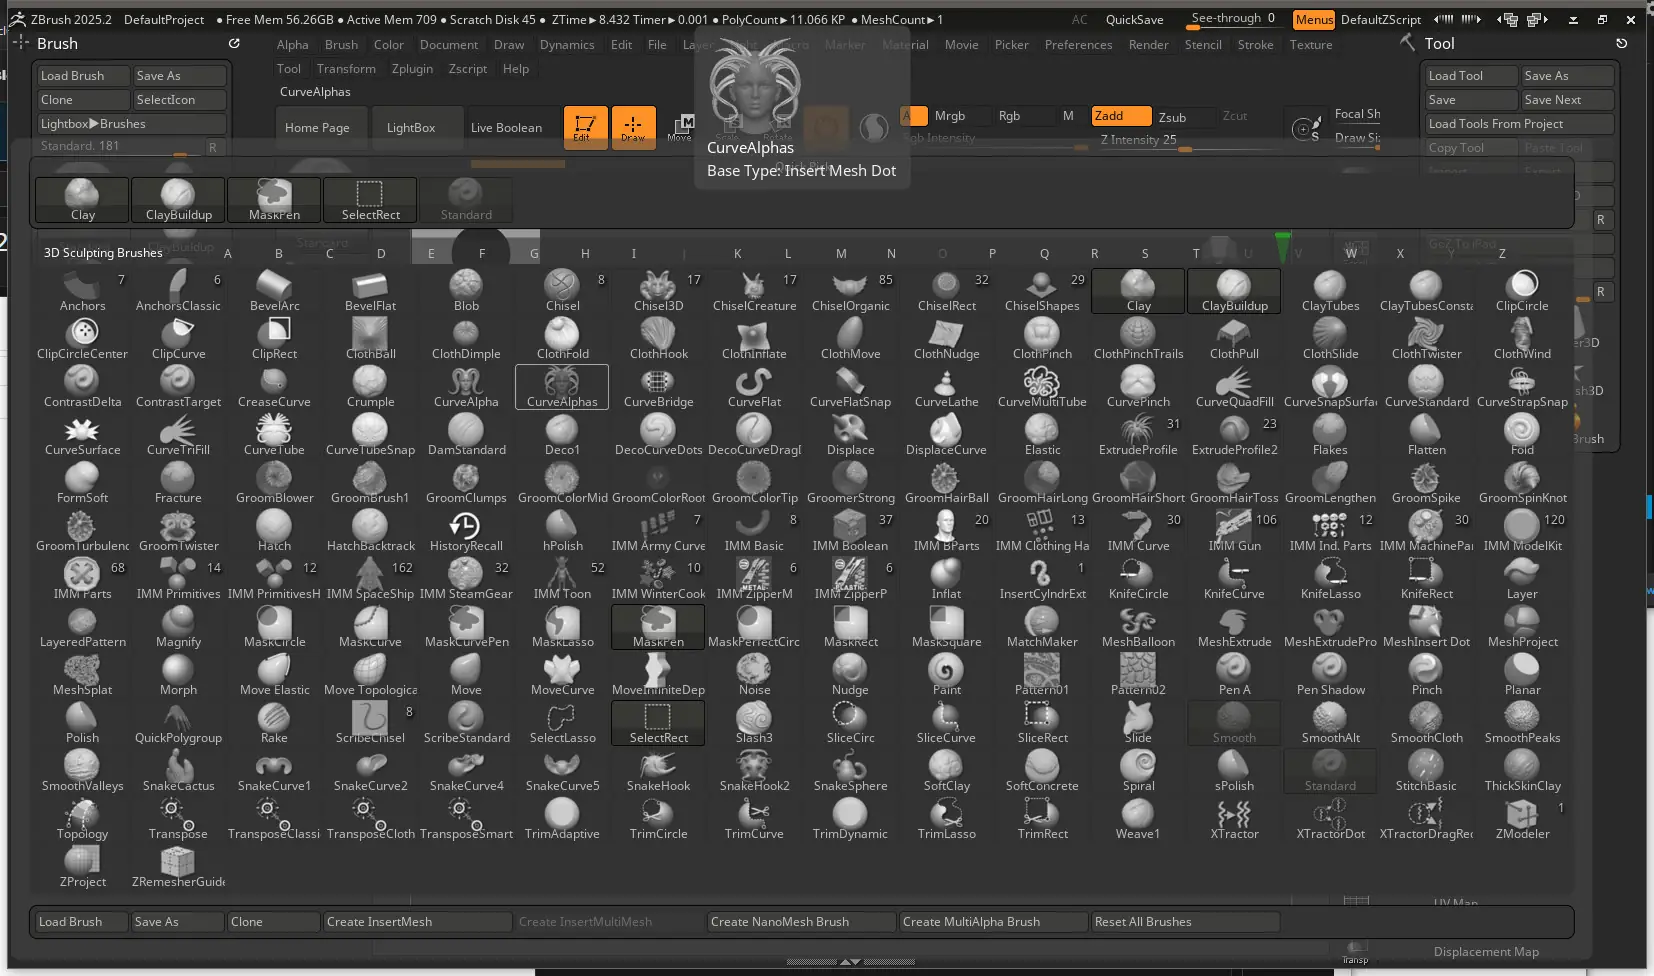Click the TrimDynamic brush icon
Image resolution: width=1654 pixels, height=976 pixels.
[x=850, y=819]
